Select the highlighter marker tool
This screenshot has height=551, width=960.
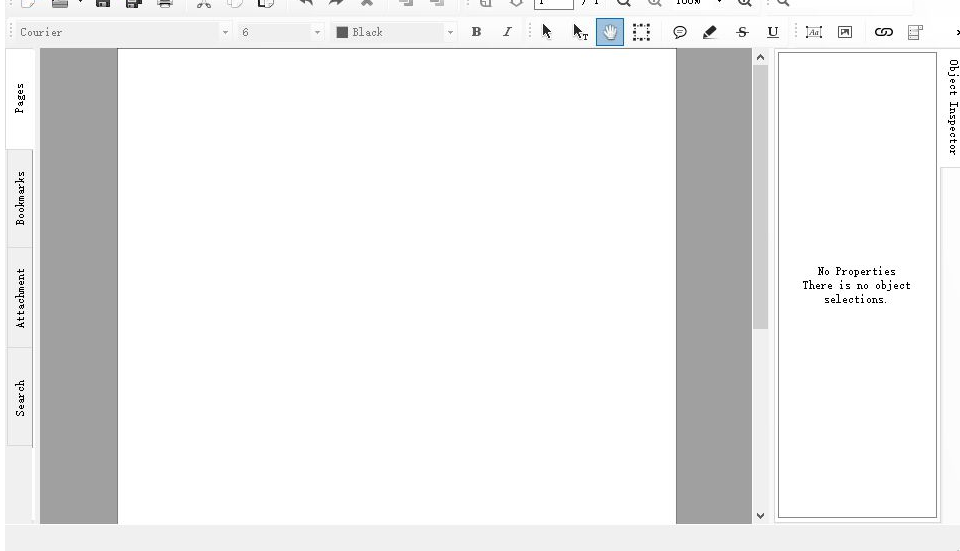[710, 32]
